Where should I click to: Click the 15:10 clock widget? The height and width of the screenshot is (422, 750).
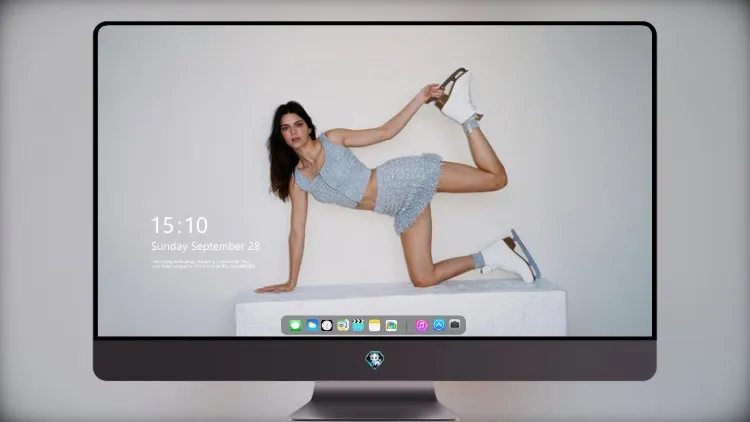coord(179,225)
